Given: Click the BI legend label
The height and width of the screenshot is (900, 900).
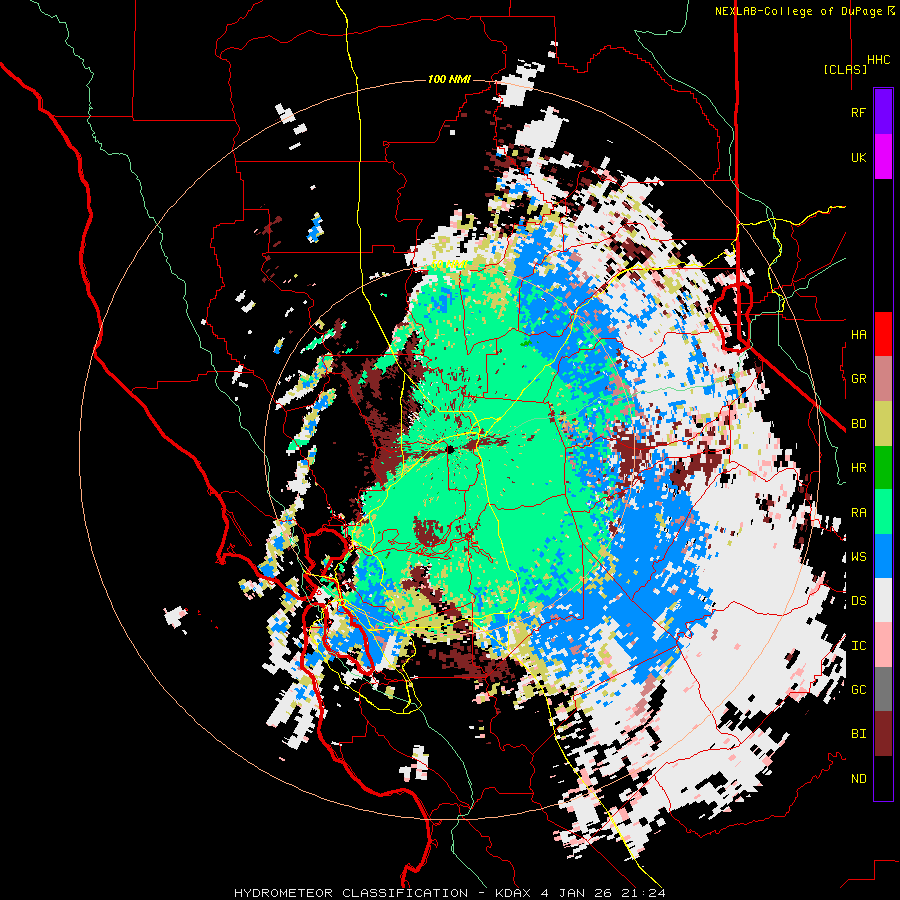Looking at the screenshot, I should point(858,734).
